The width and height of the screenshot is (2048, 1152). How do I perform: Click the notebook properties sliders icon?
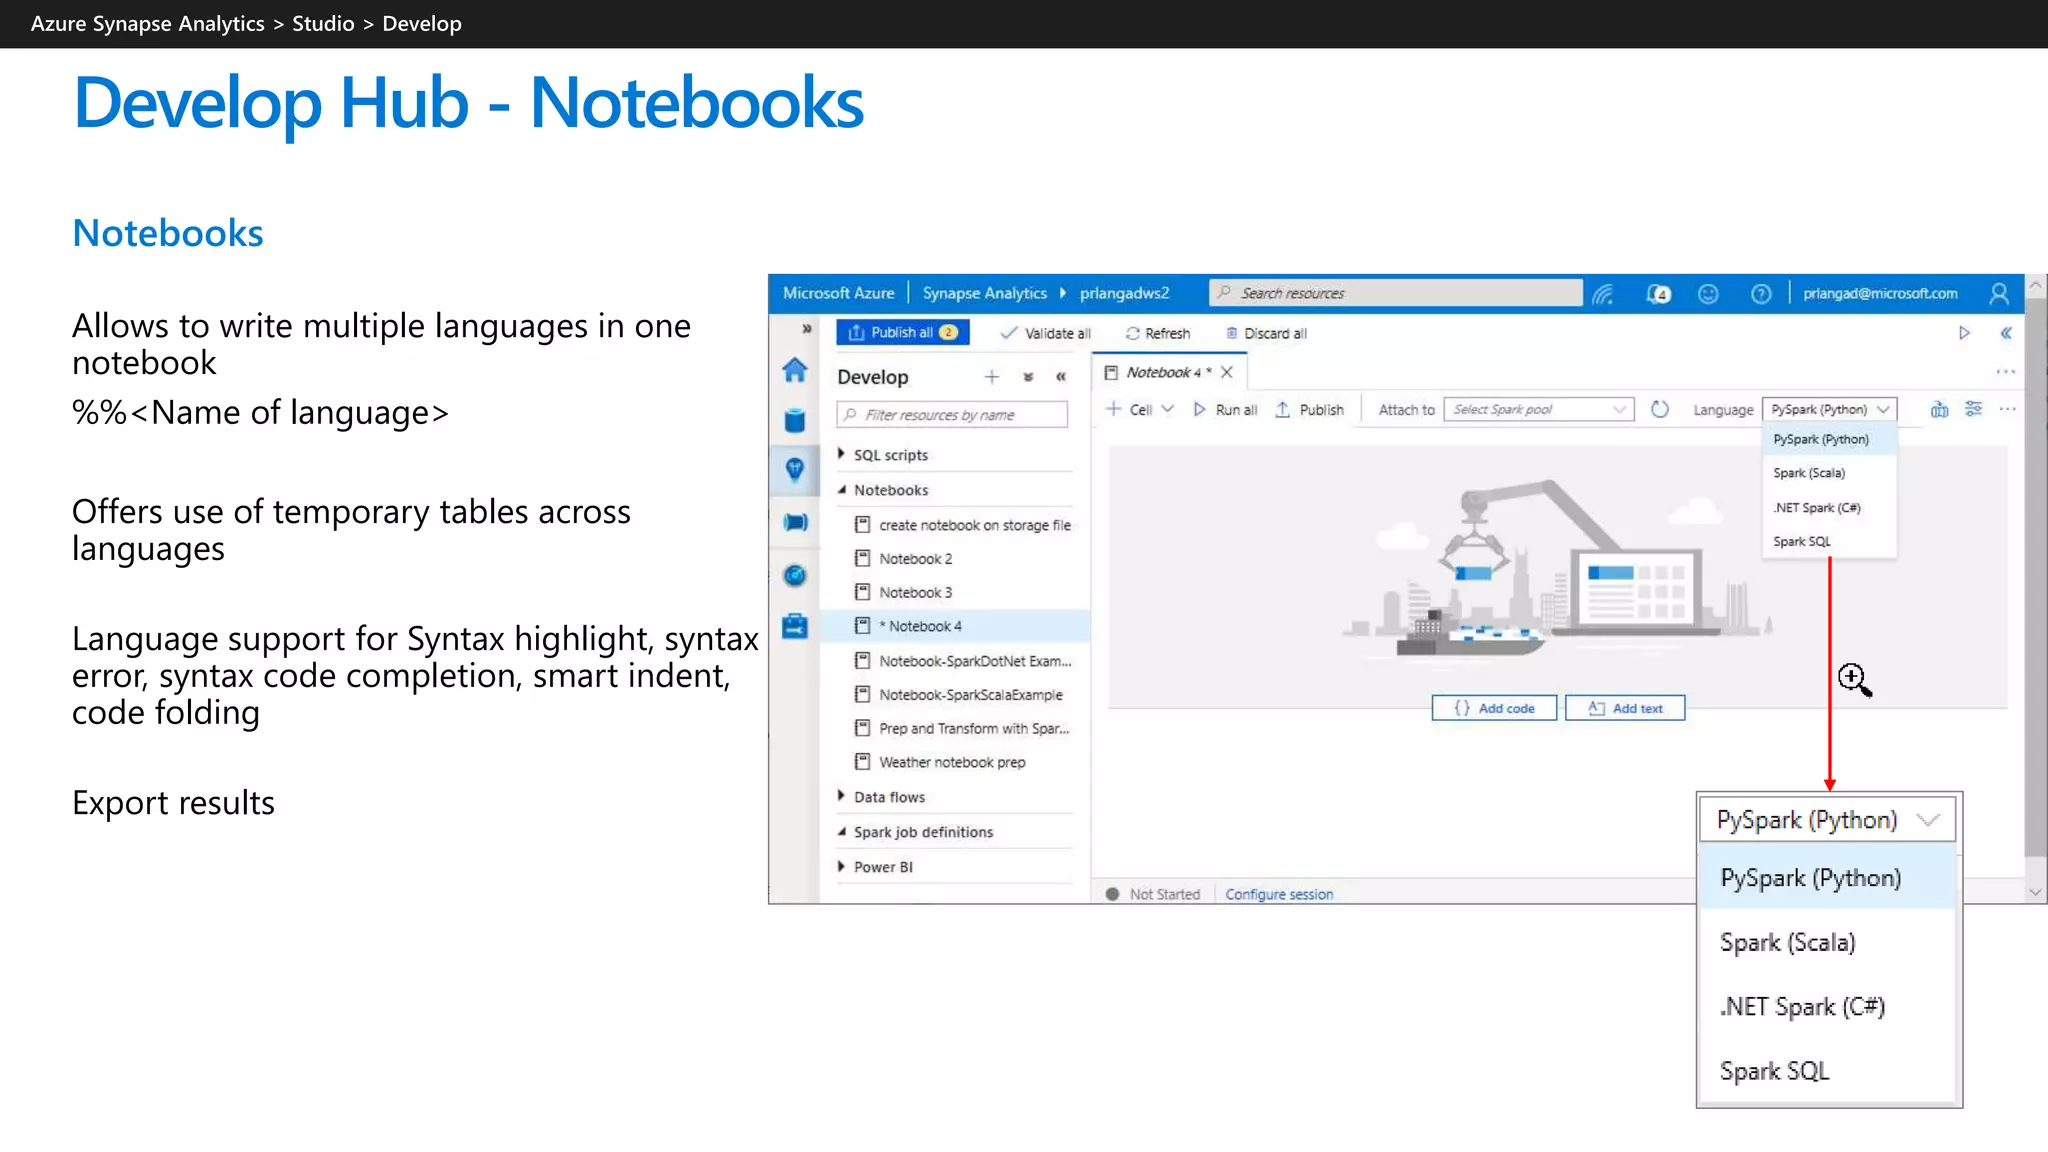pyautogui.click(x=1973, y=409)
